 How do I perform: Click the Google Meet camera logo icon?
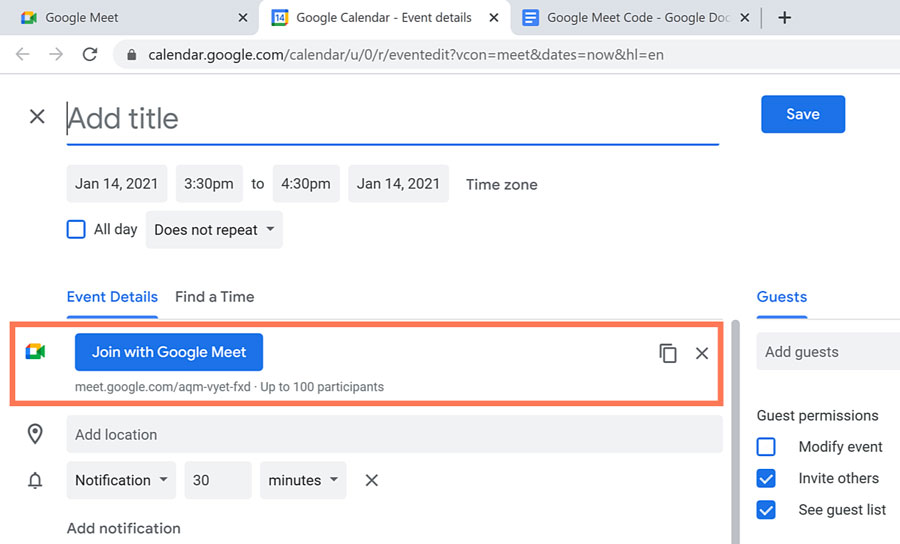(36, 351)
